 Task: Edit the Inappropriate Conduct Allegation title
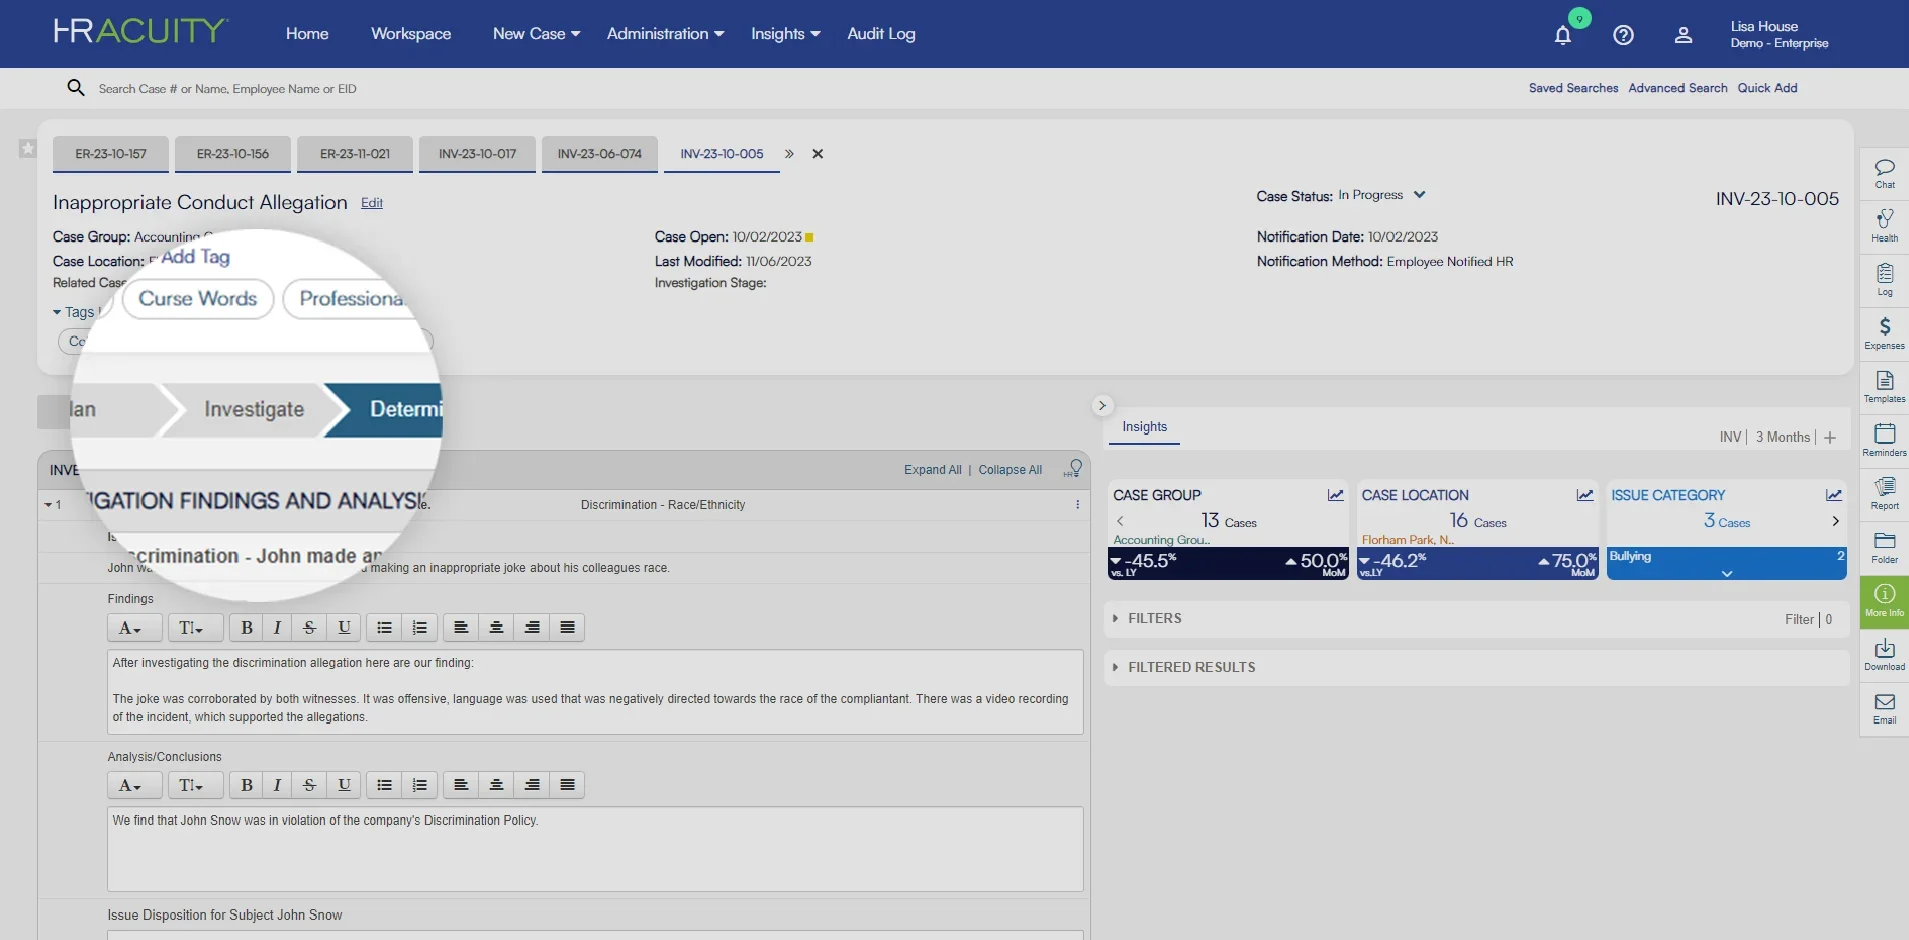(x=372, y=203)
